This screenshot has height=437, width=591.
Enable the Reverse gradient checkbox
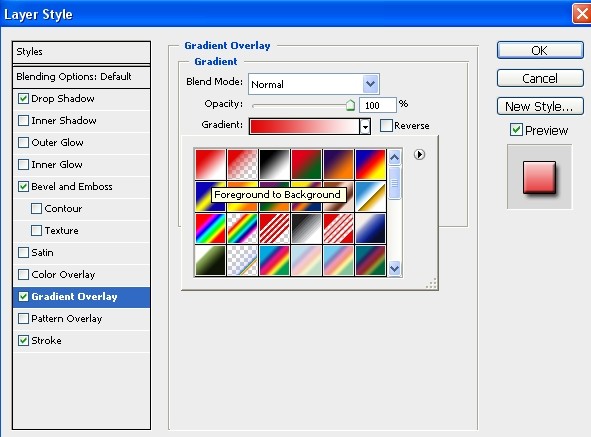(386, 125)
